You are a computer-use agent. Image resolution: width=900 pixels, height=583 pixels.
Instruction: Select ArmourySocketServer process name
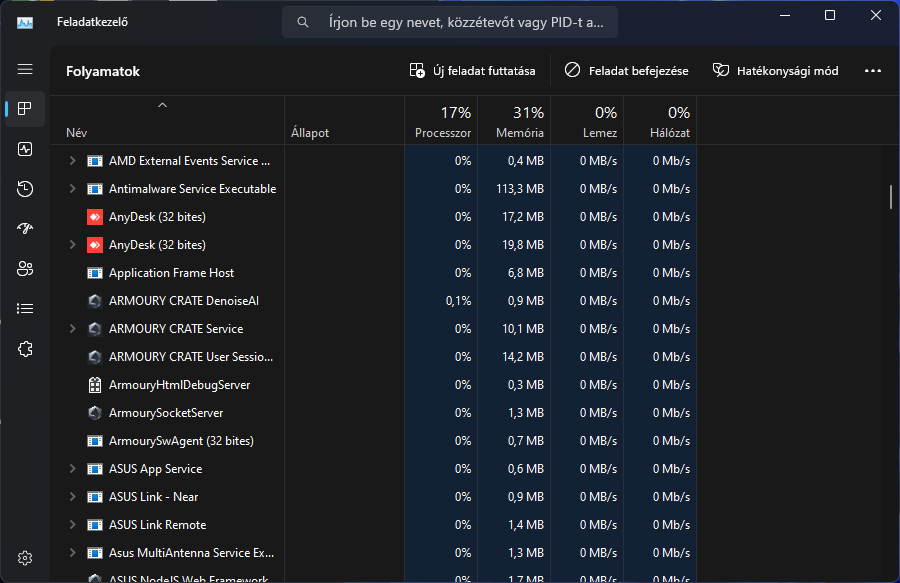pyautogui.click(x=166, y=413)
